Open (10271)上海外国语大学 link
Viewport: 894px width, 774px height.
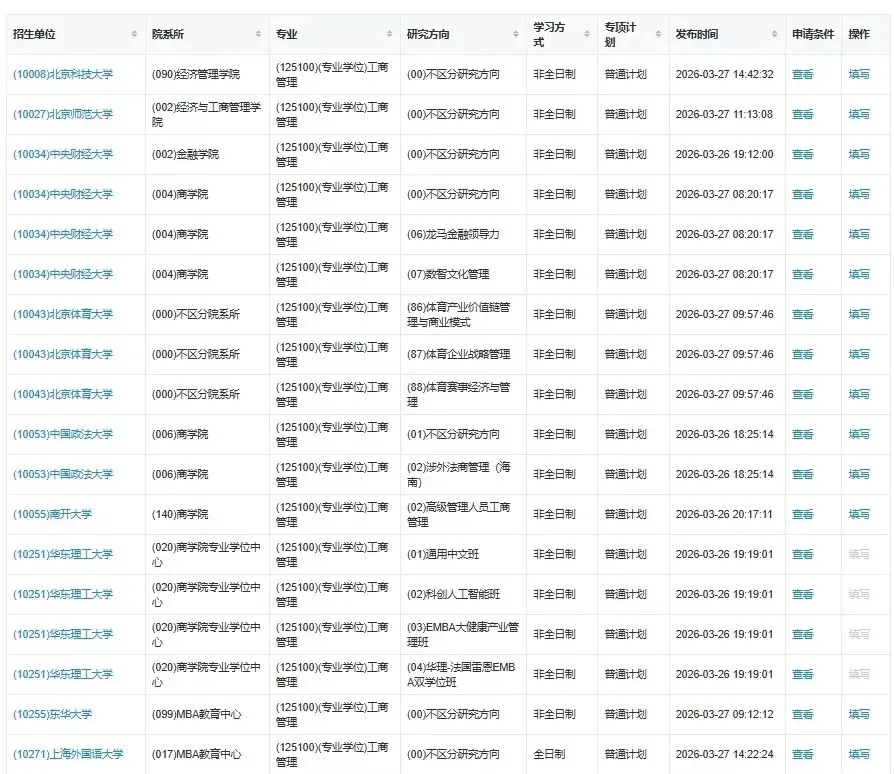(68, 754)
